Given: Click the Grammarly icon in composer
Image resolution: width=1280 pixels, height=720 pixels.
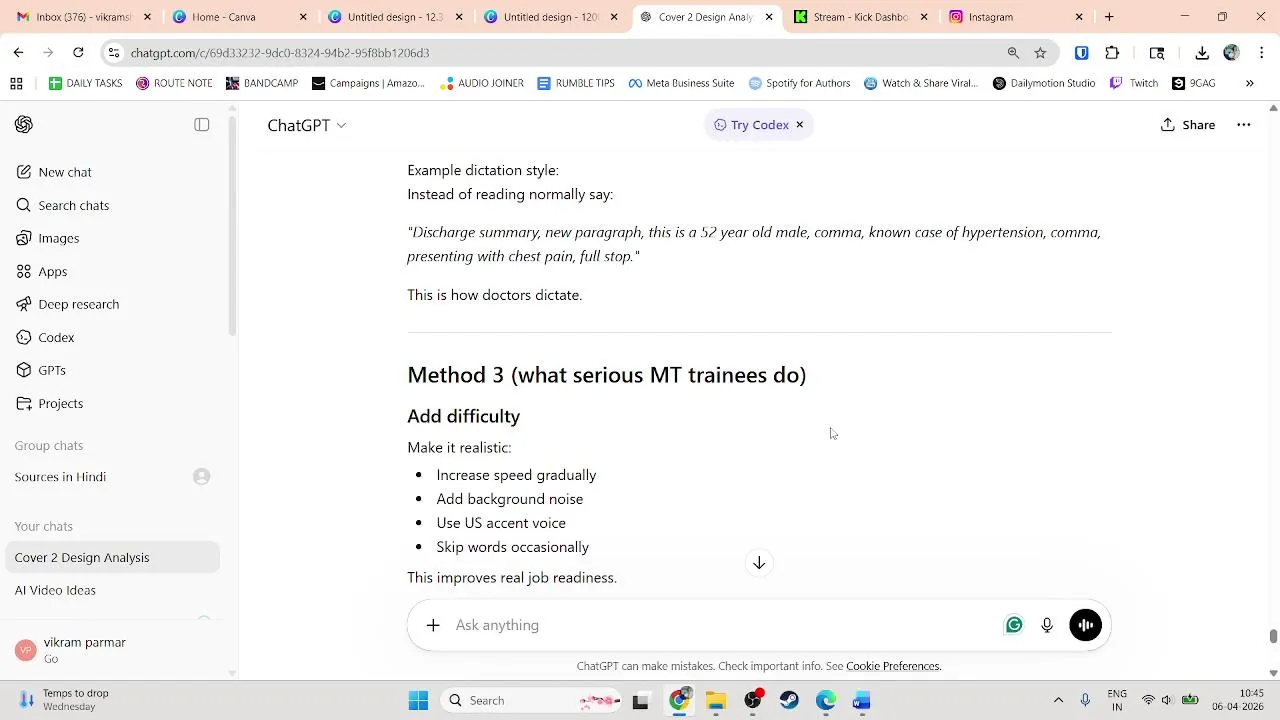Looking at the screenshot, I should pyautogui.click(x=1014, y=625).
